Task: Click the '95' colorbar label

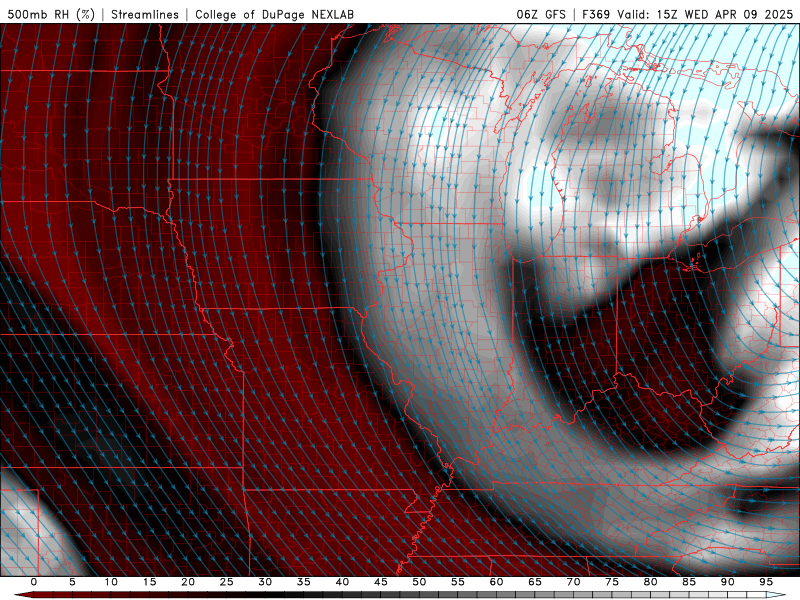Action: 766,582
